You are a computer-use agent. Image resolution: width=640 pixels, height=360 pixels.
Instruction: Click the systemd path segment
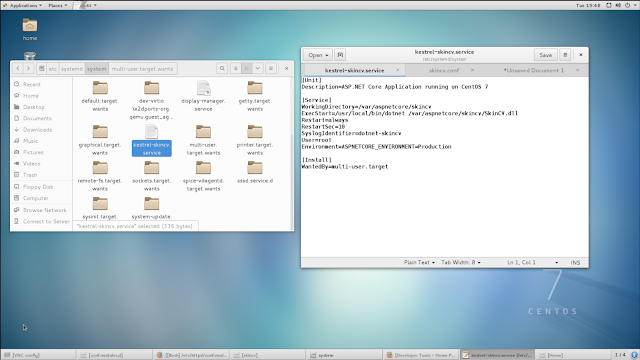pos(72,69)
